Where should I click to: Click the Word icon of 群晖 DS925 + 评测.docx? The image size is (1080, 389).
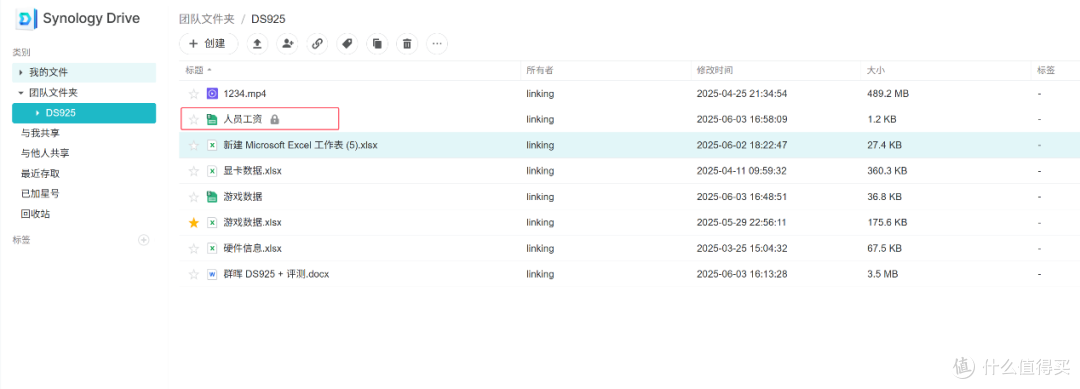coord(212,274)
